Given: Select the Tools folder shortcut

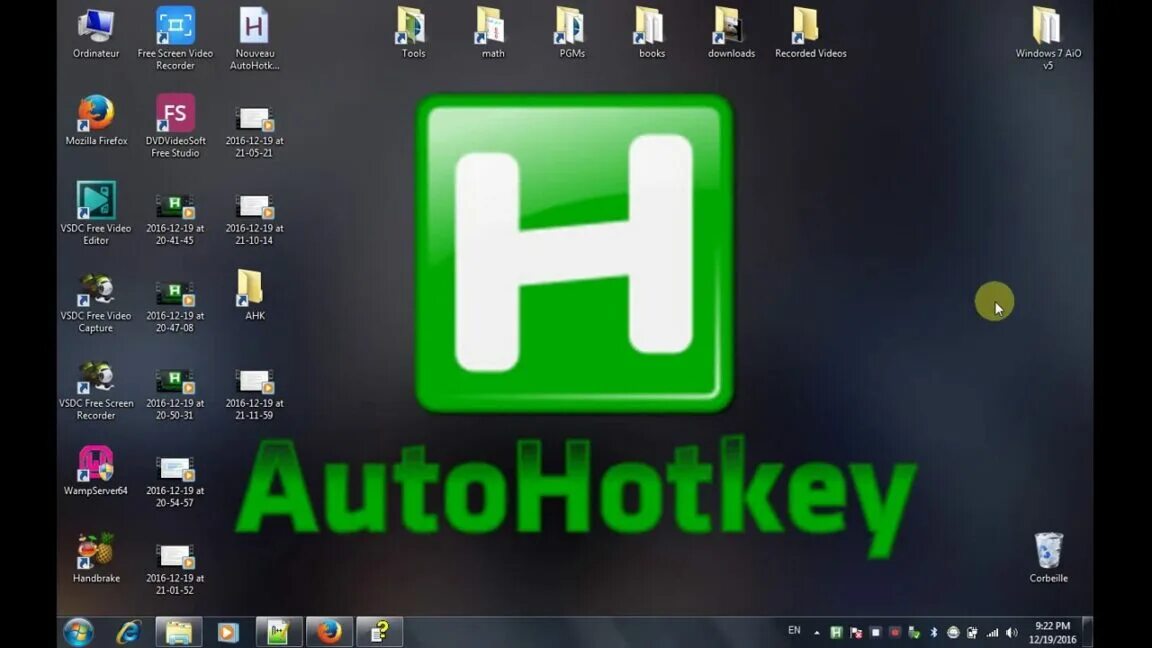Looking at the screenshot, I should click(x=413, y=33).
